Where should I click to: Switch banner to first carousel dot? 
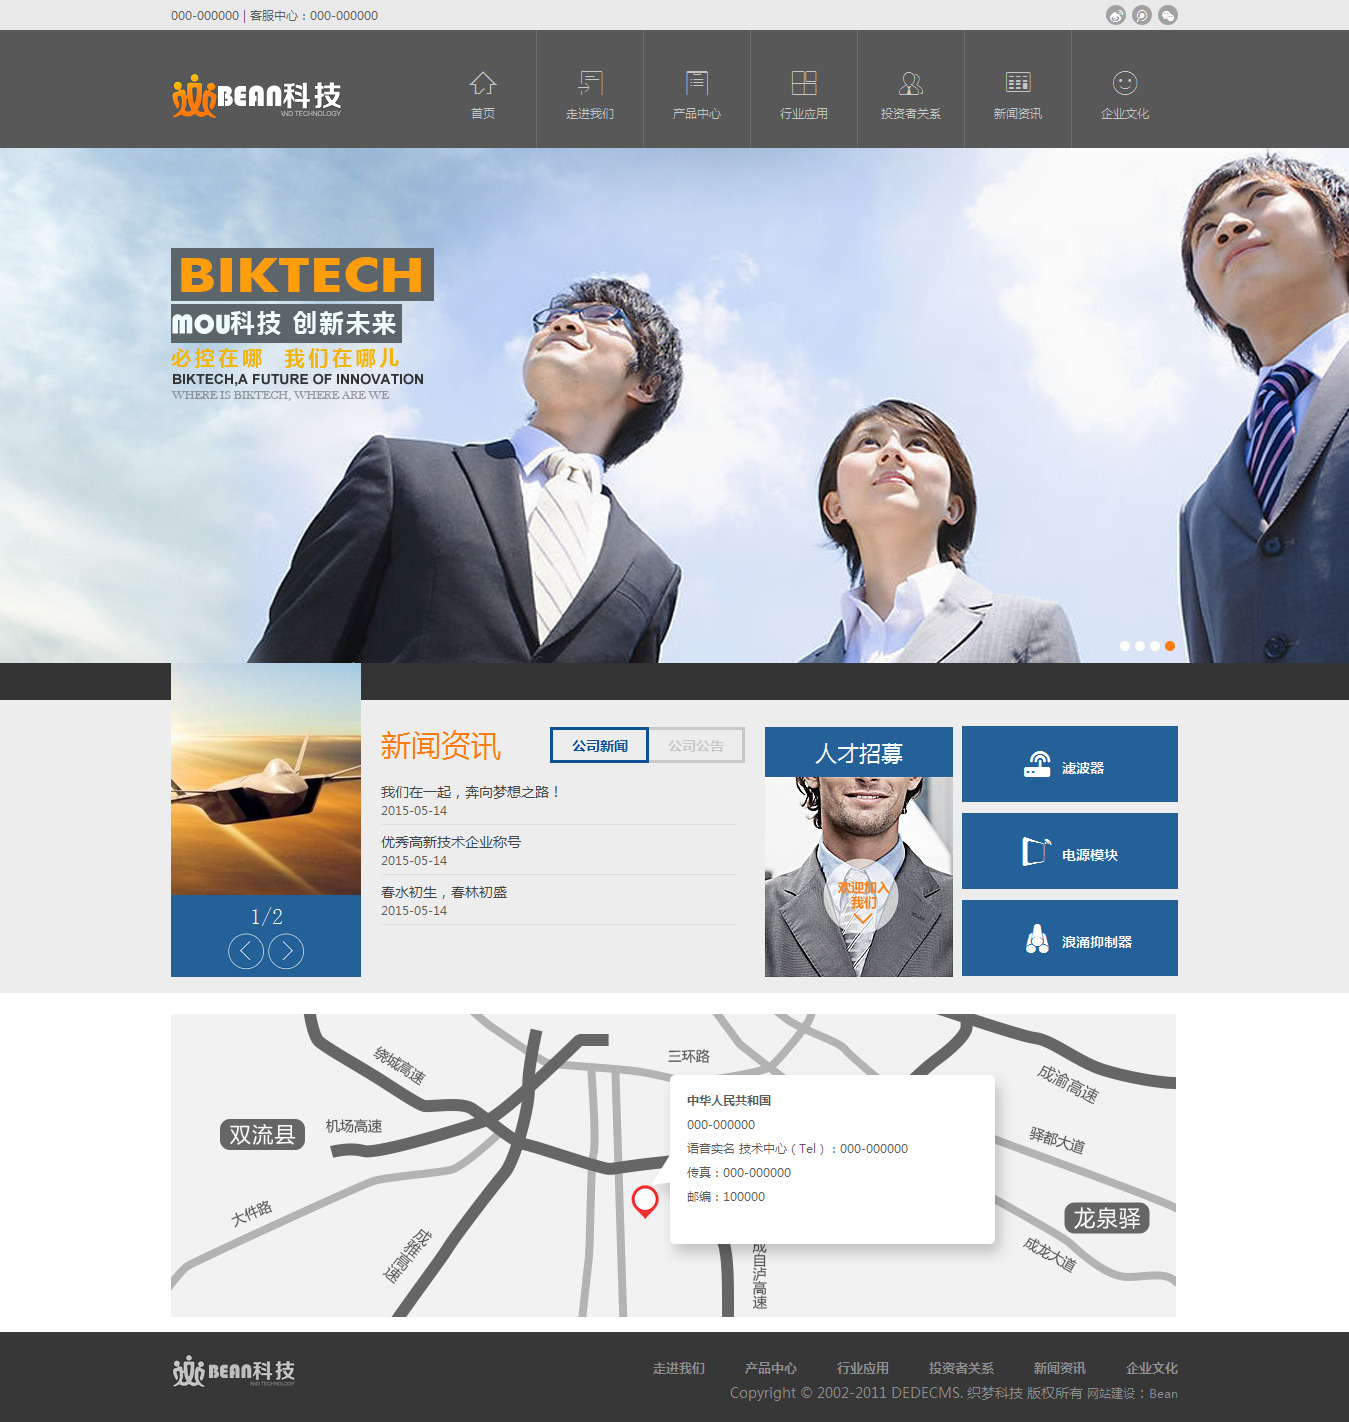coord(1125,646)
